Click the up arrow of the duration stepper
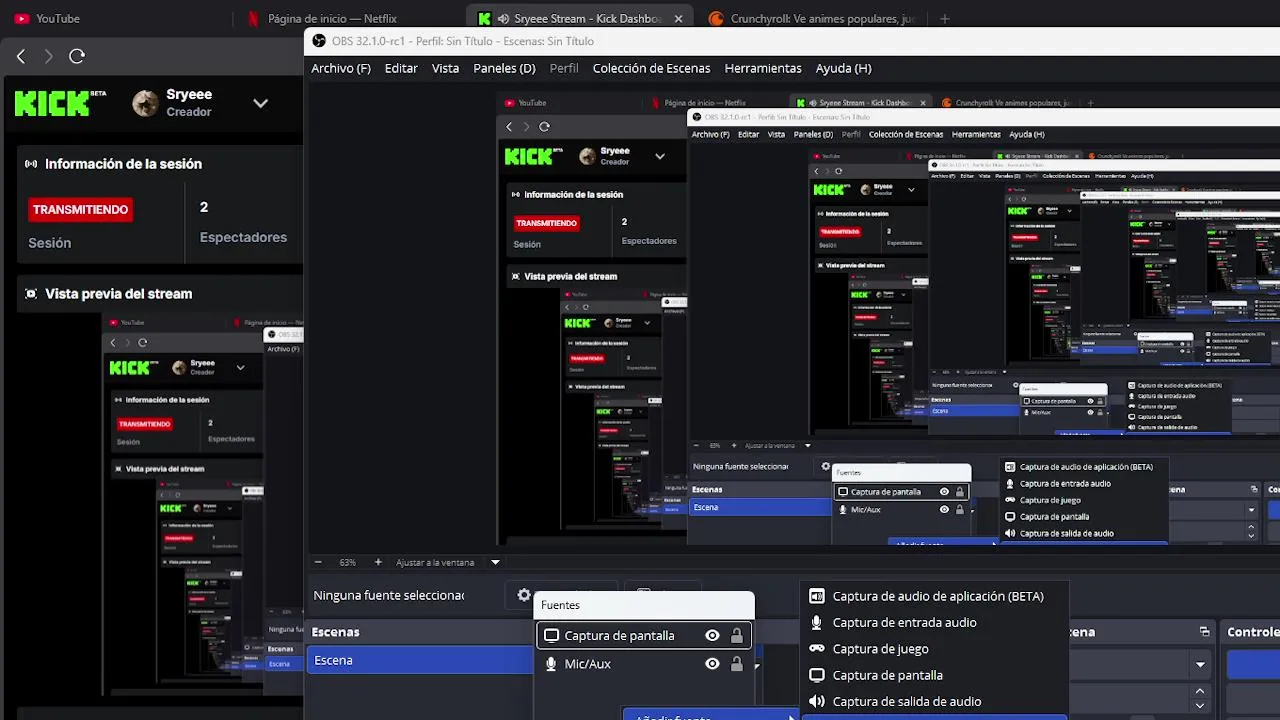The image size is (1280, 720). pyautogui.click(x=1200, y=690)
